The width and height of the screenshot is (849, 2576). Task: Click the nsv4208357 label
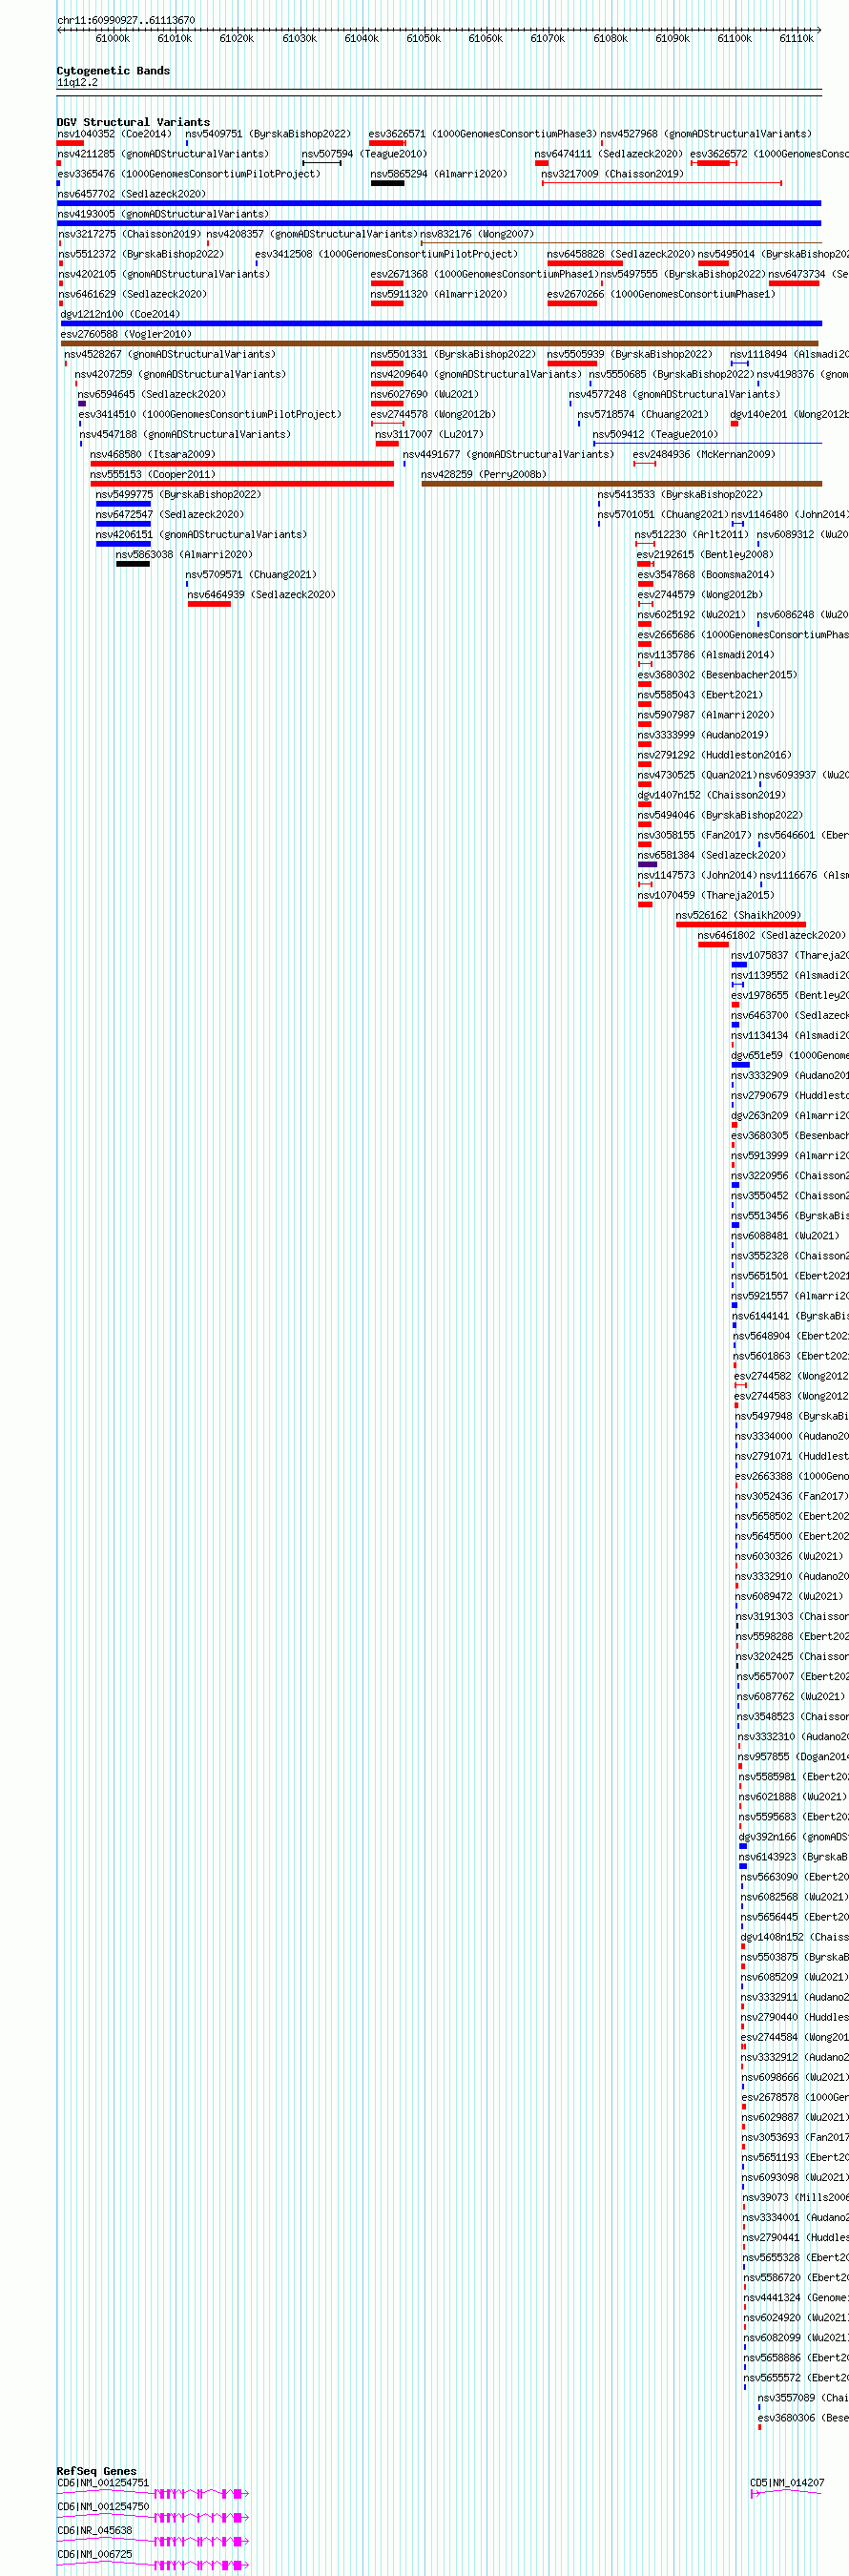312,234
